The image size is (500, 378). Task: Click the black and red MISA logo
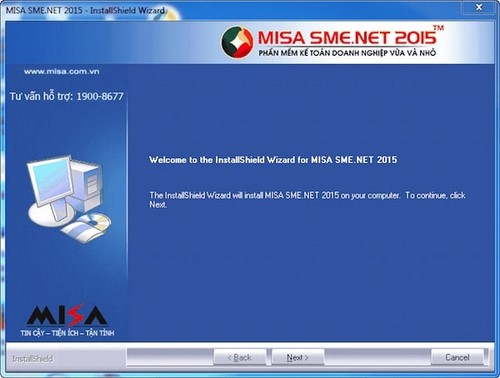click(67, 316)
